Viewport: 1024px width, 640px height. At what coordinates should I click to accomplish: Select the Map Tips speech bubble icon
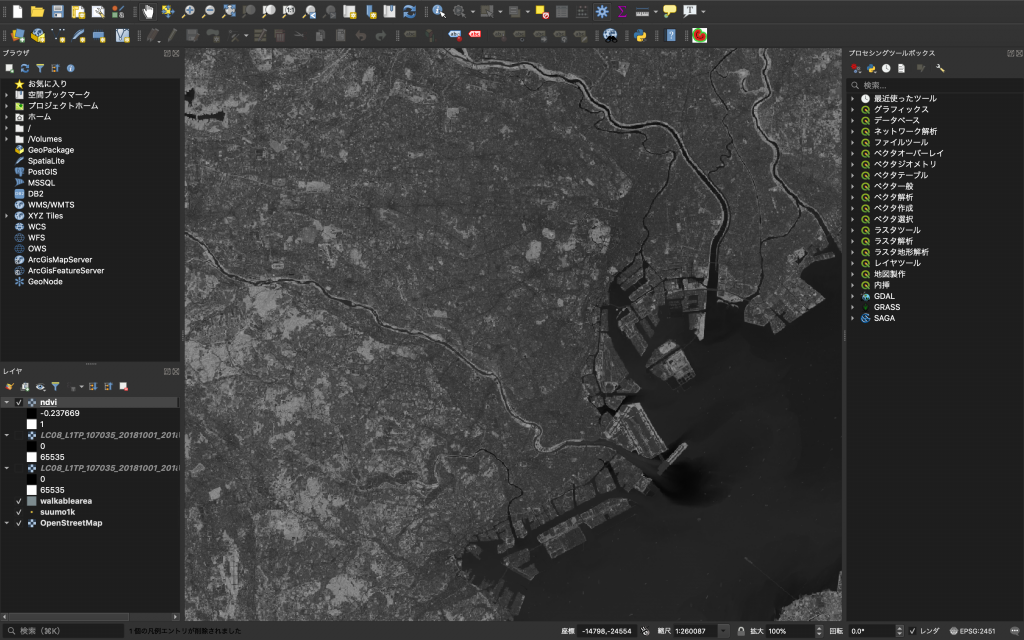click(669, 11)
